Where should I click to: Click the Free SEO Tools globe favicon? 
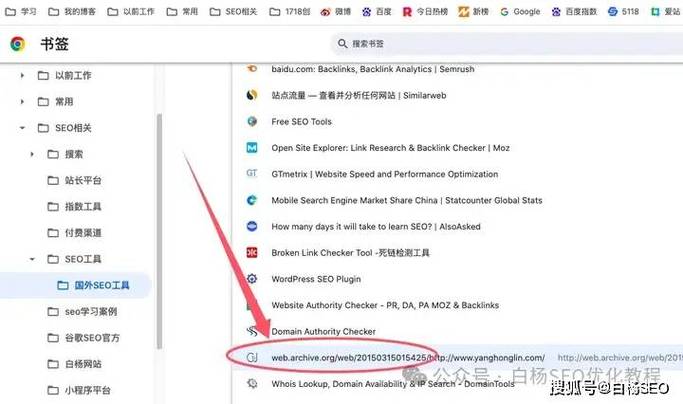coord(252,121)
